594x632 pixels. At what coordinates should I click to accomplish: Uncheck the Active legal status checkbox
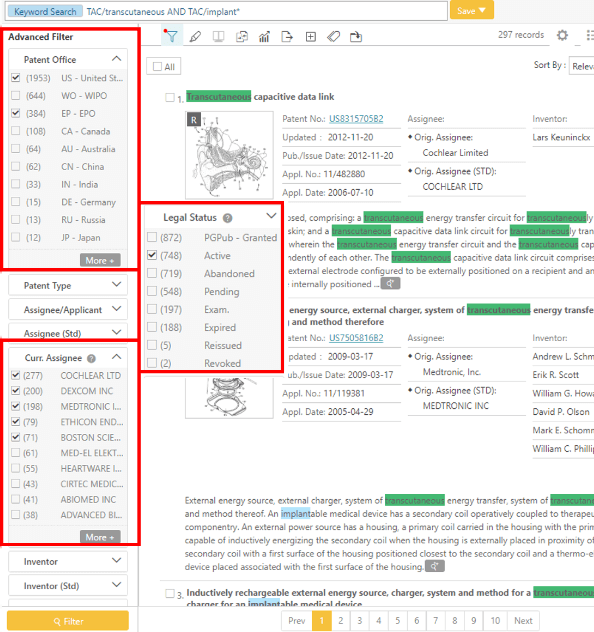point(152,255)
